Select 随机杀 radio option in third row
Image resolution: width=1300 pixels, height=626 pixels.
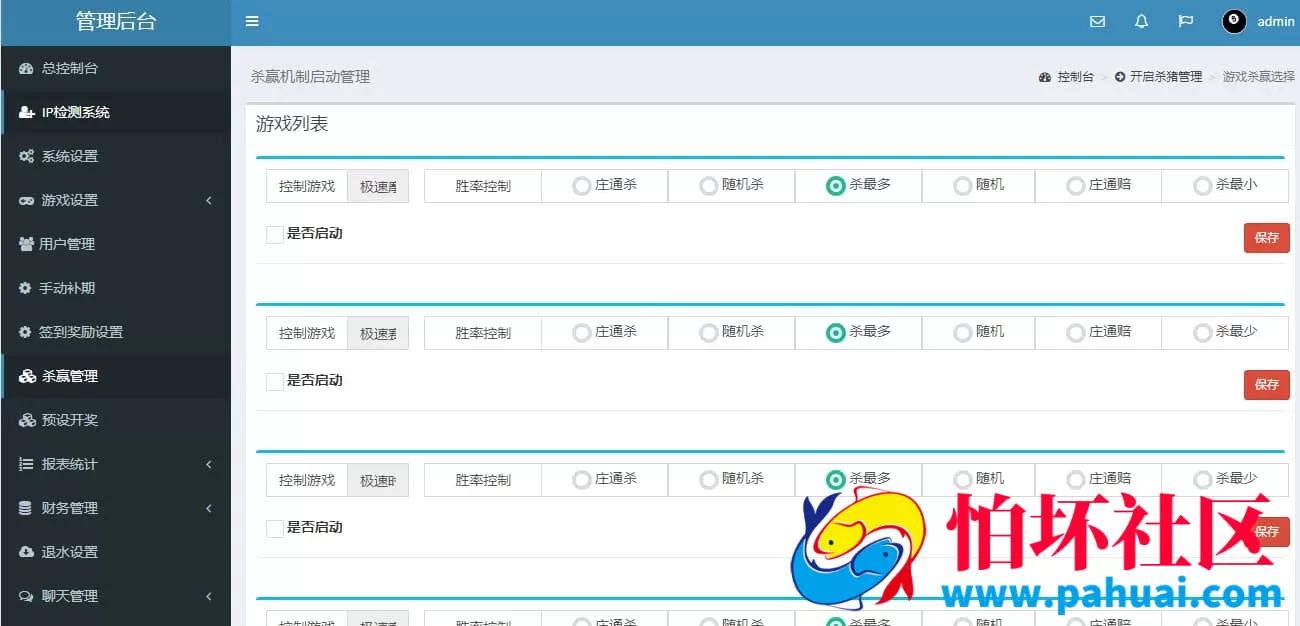[708, 479]
